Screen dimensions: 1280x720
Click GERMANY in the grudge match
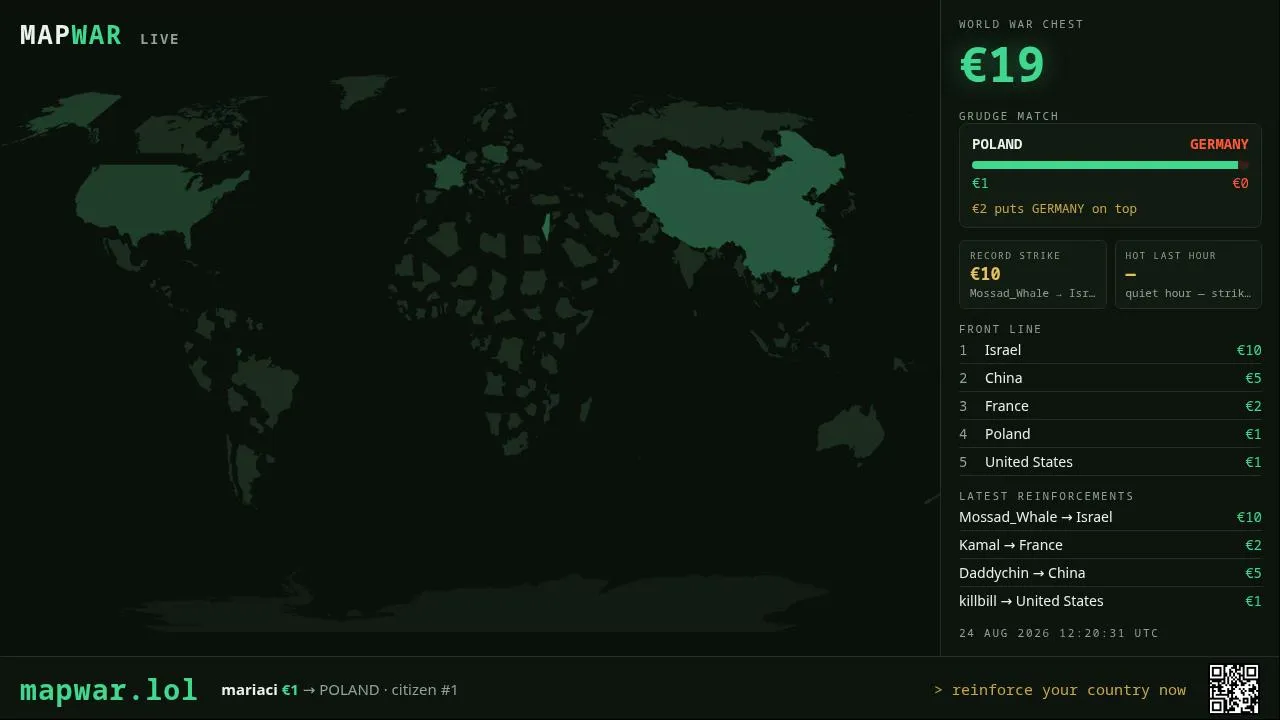[1219, 144]
